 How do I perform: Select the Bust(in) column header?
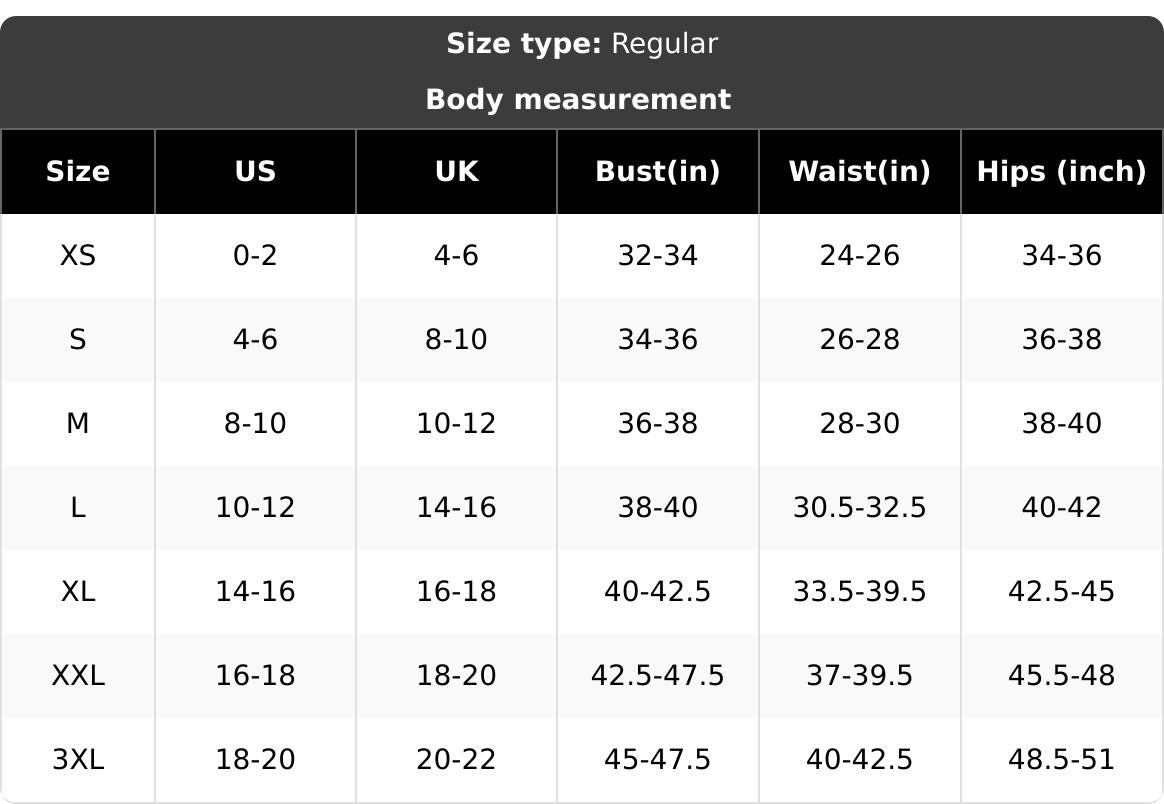point(658,171)
